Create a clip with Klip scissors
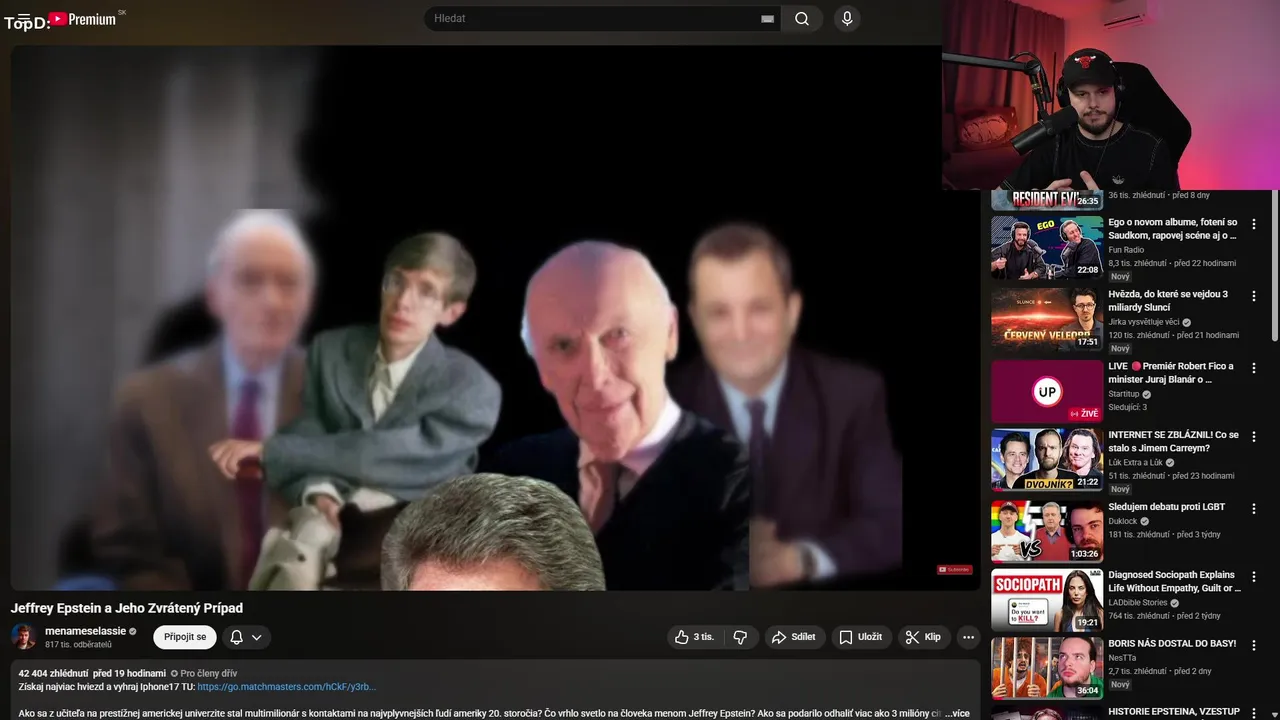This screenshot has height=720, width=1280. [924, 637]
